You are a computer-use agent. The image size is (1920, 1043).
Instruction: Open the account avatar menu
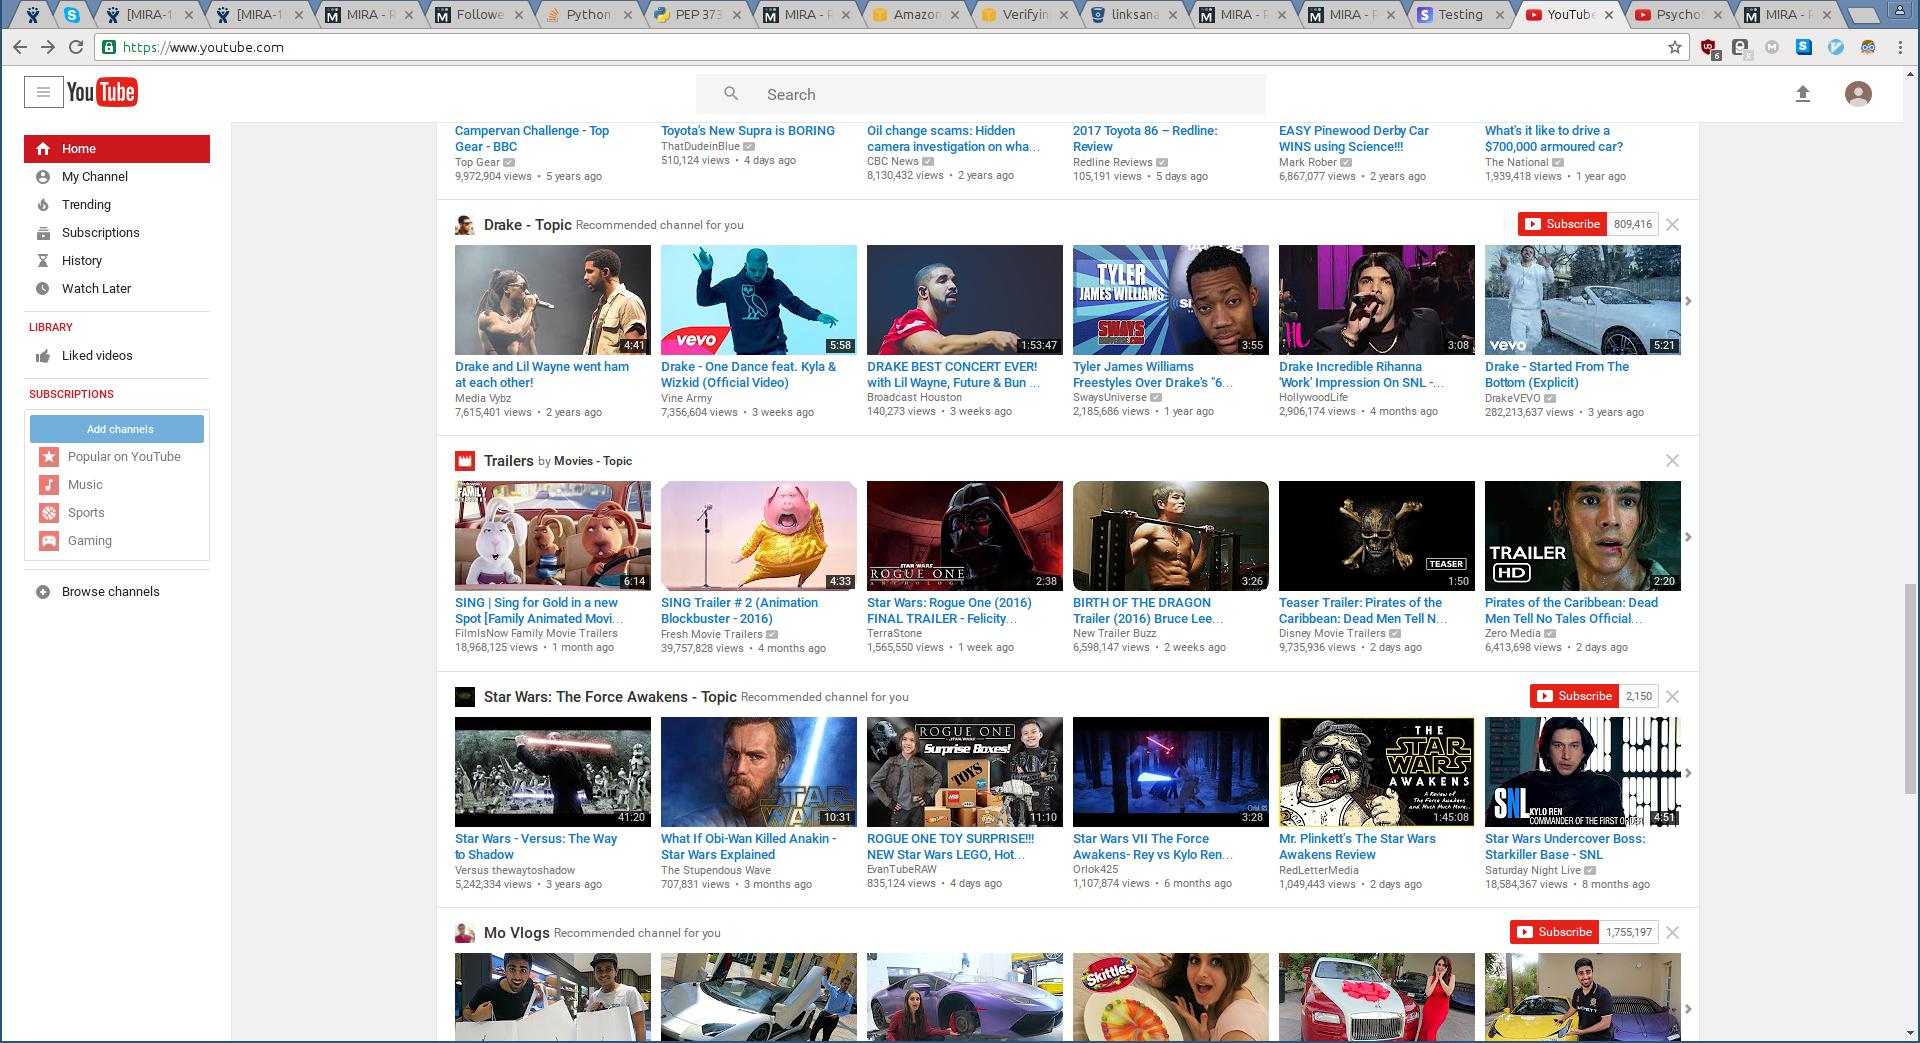1858,94
